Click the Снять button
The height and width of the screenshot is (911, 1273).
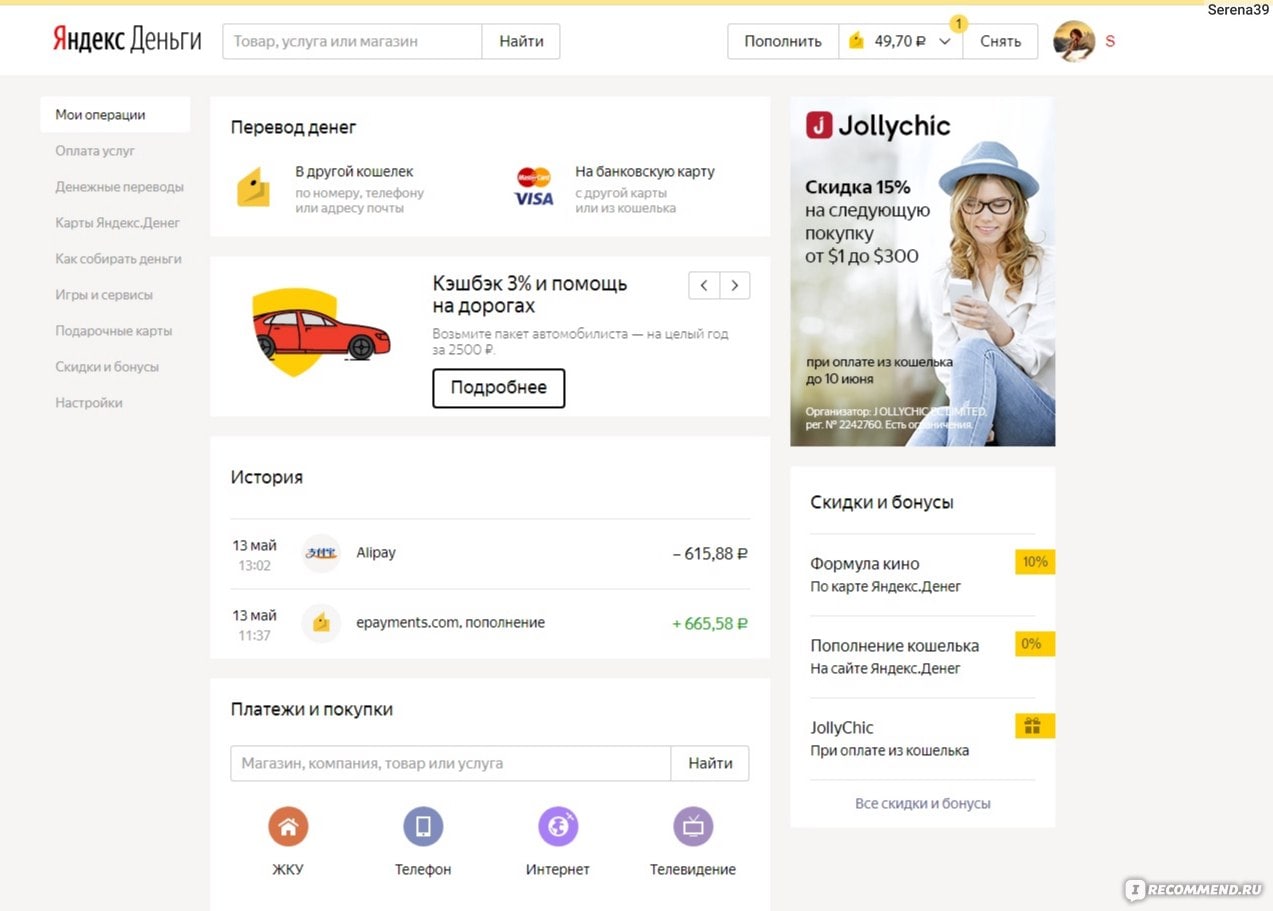[1000, 41]
